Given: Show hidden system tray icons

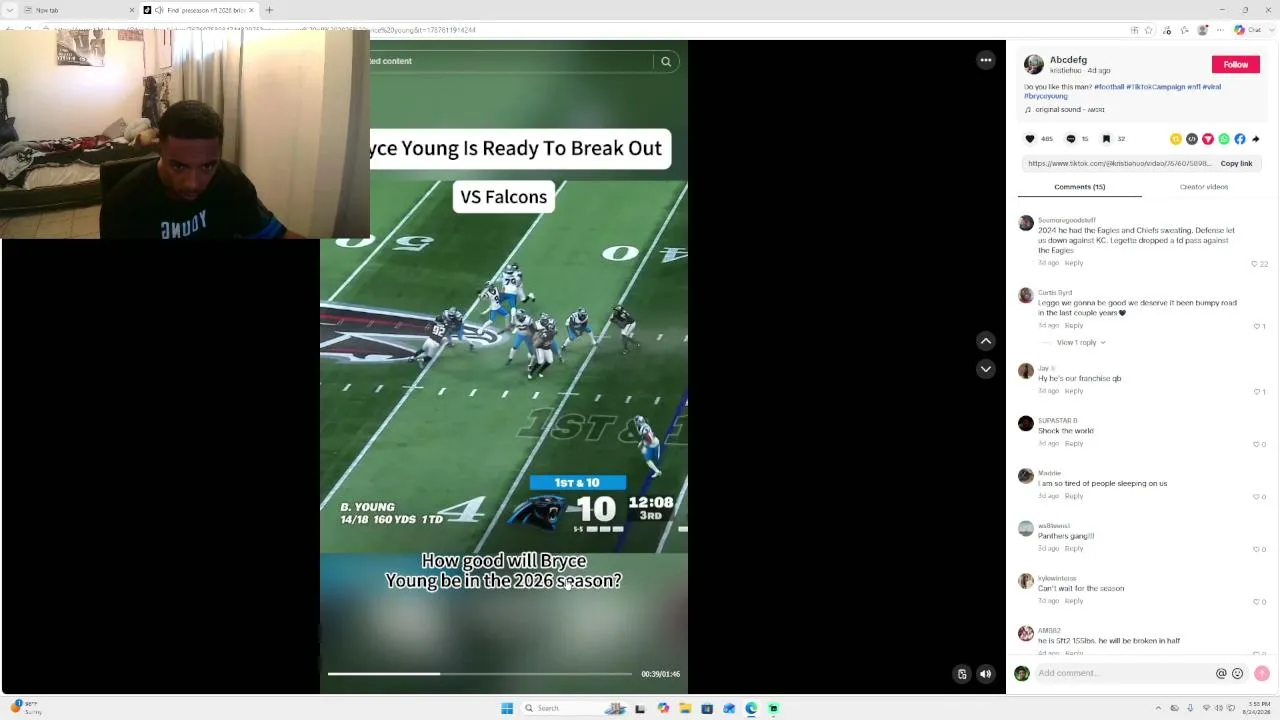Looking at the screenshot, I should 1158,708.
